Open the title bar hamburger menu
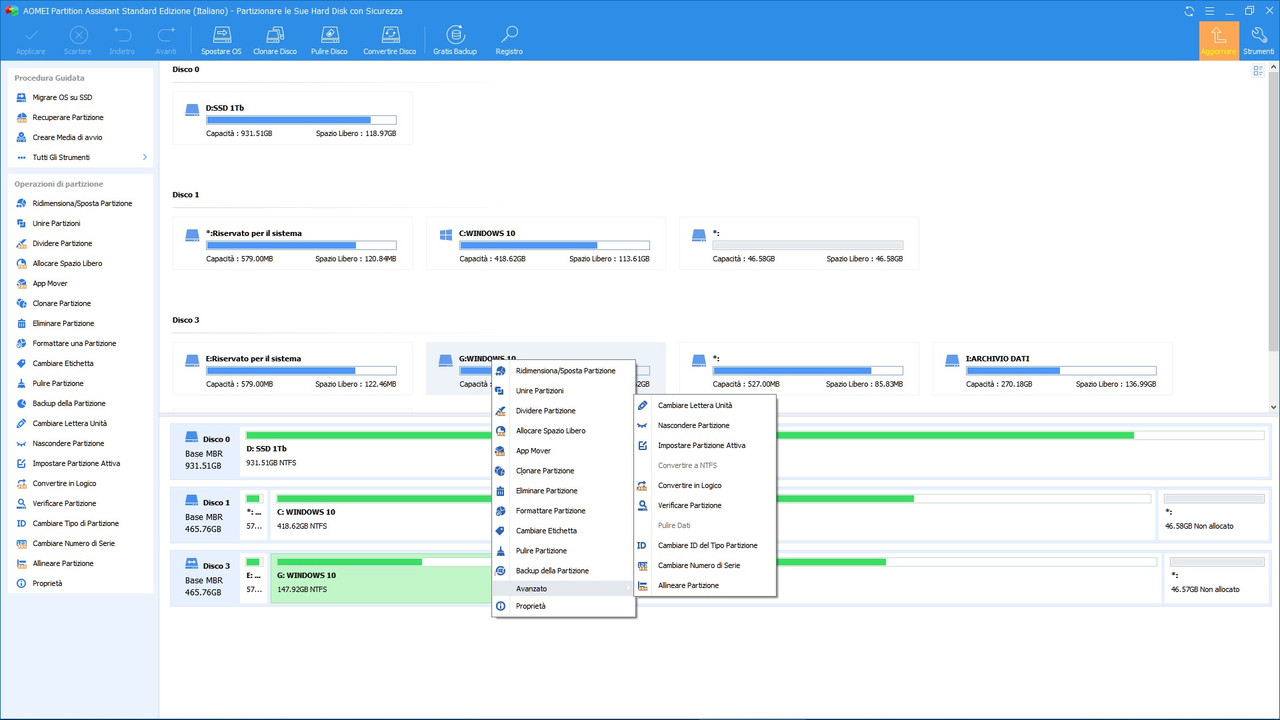1280x720 pixels. (1208, 10)
